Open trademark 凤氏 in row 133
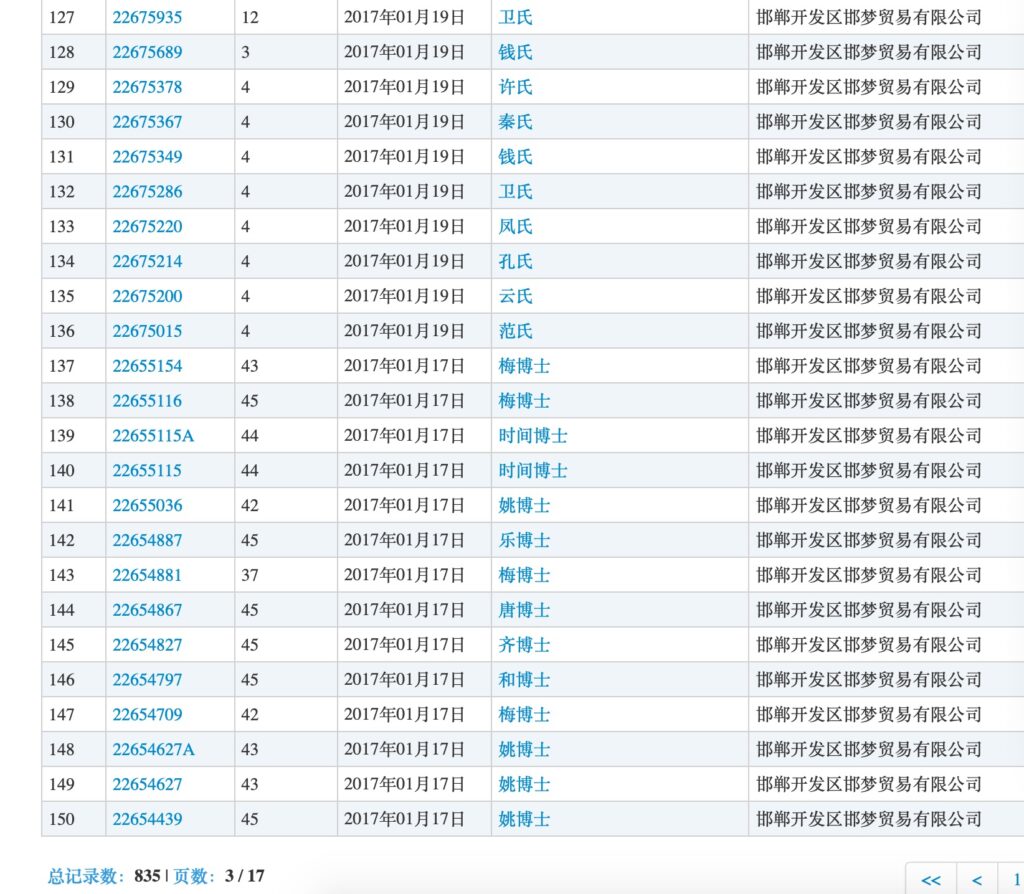This screenshot has width=1024, height=894. coord(515,227)
